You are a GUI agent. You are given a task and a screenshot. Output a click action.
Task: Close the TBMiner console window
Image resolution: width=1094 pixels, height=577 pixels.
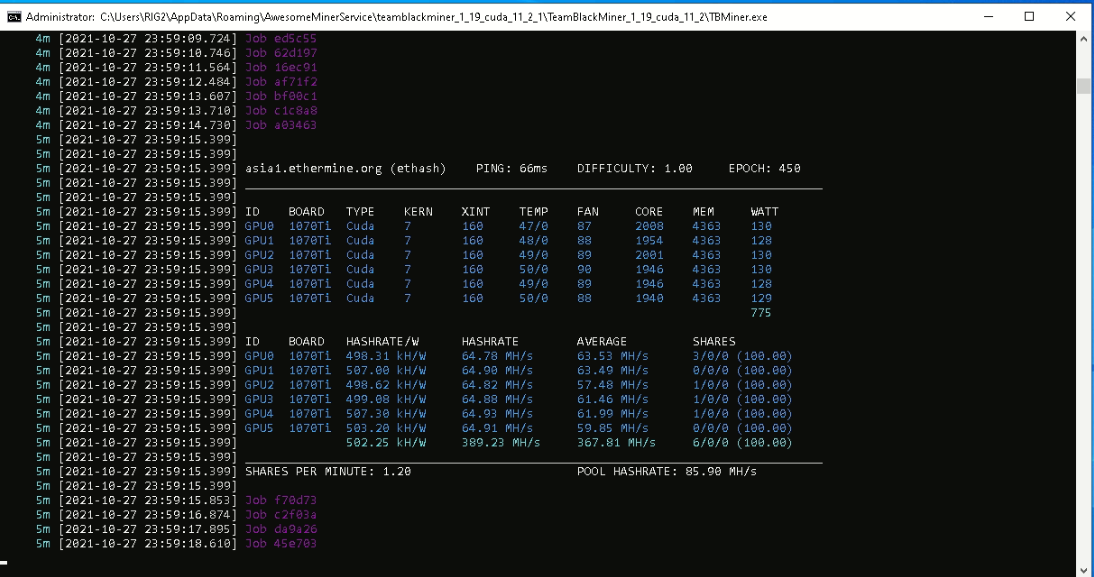coord(1070,17)
